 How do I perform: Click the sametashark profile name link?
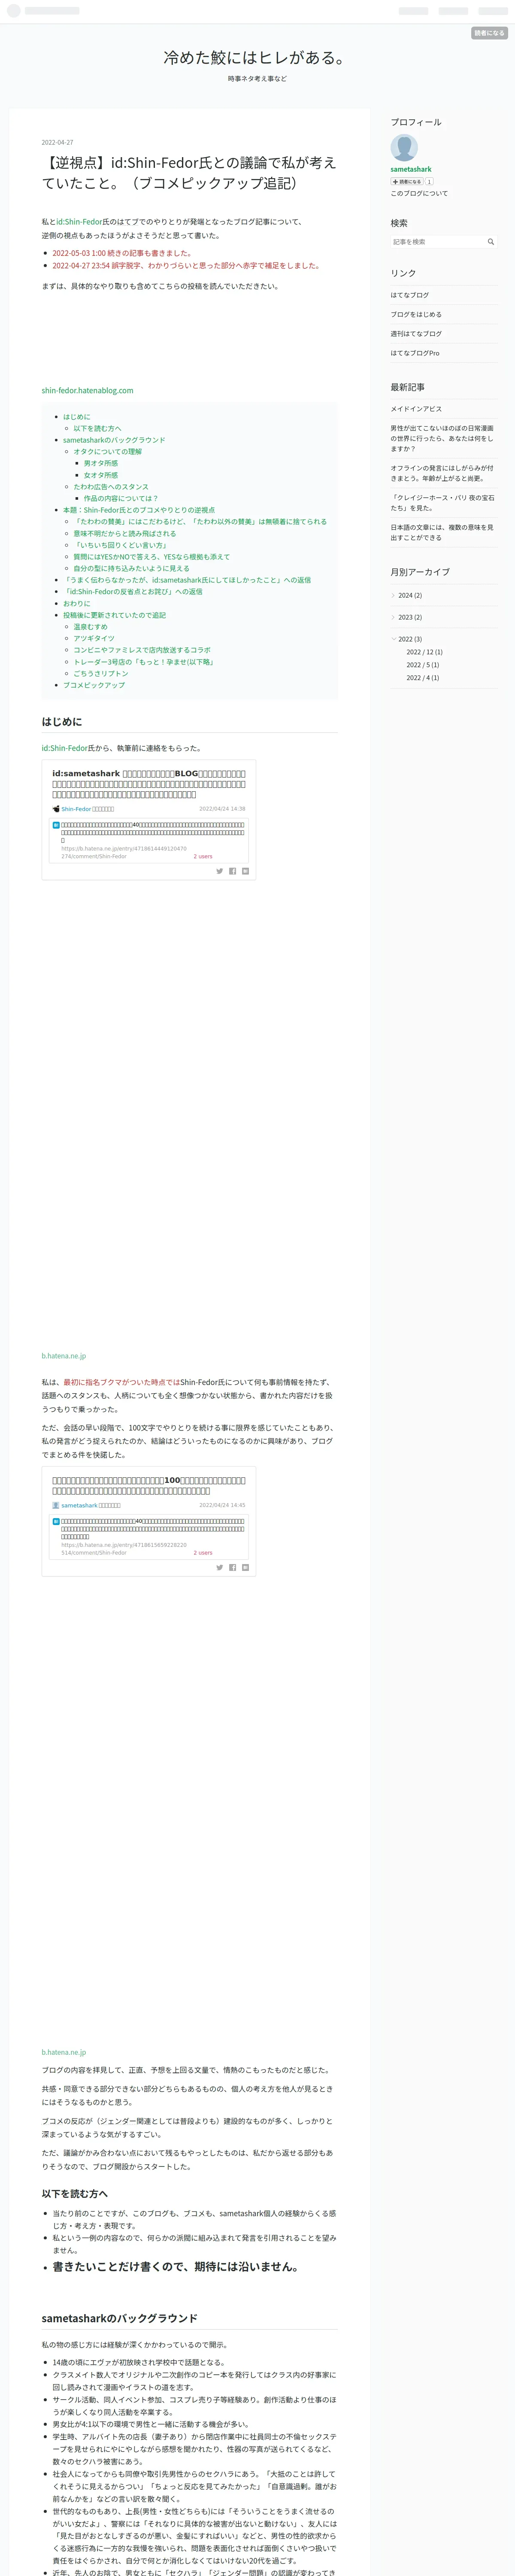411,169
